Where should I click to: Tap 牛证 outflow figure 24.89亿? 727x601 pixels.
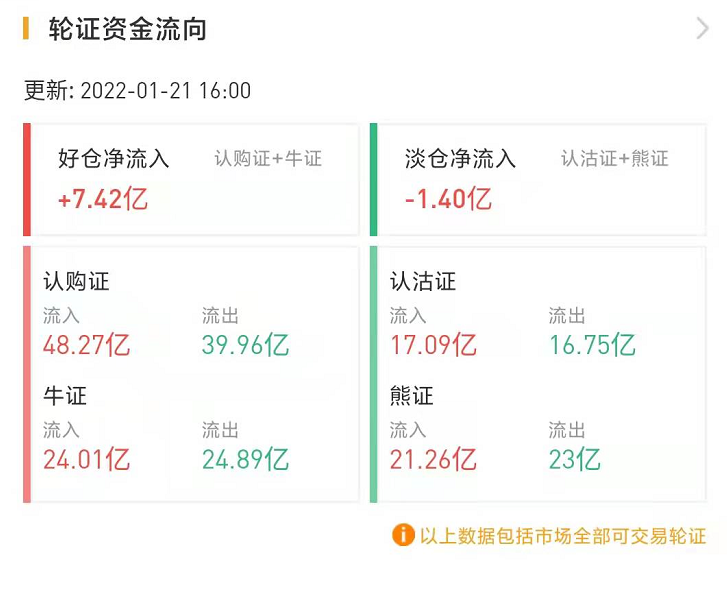245,460
